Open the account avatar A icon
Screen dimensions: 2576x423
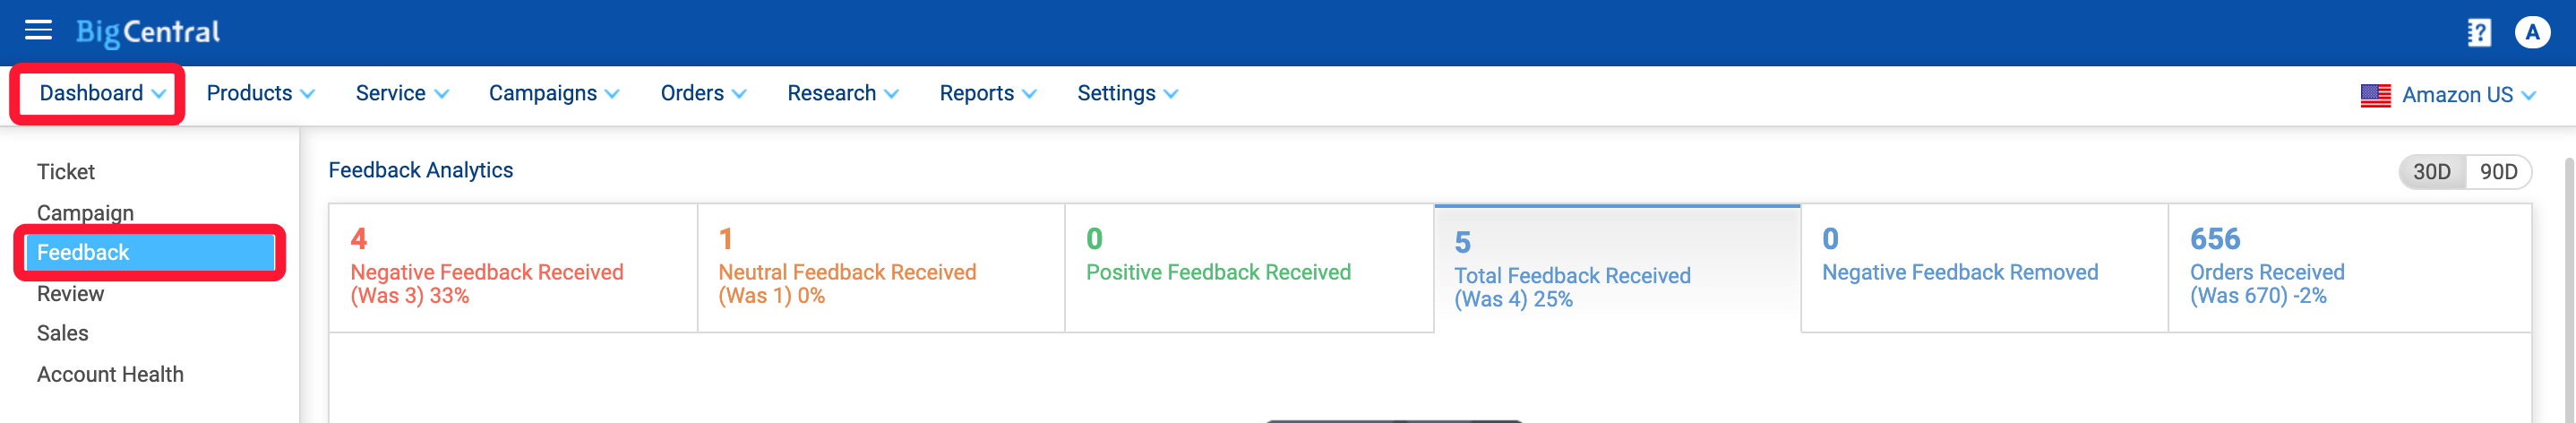tap(2532, 33)
